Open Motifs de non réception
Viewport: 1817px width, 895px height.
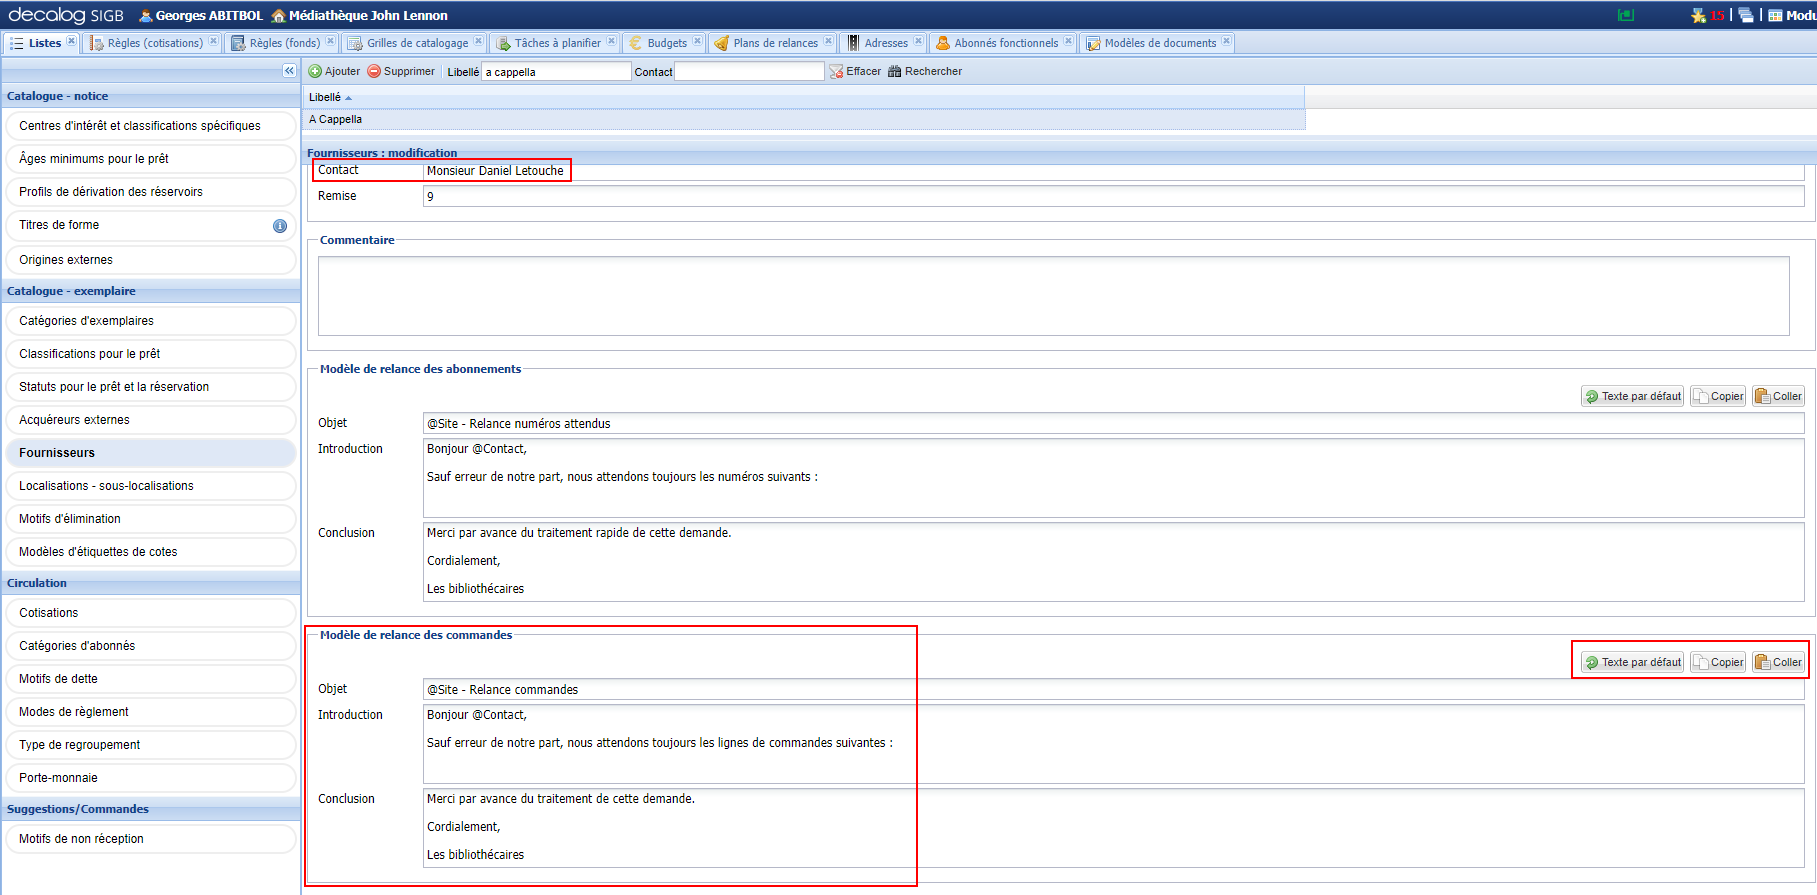coord(151,839)
